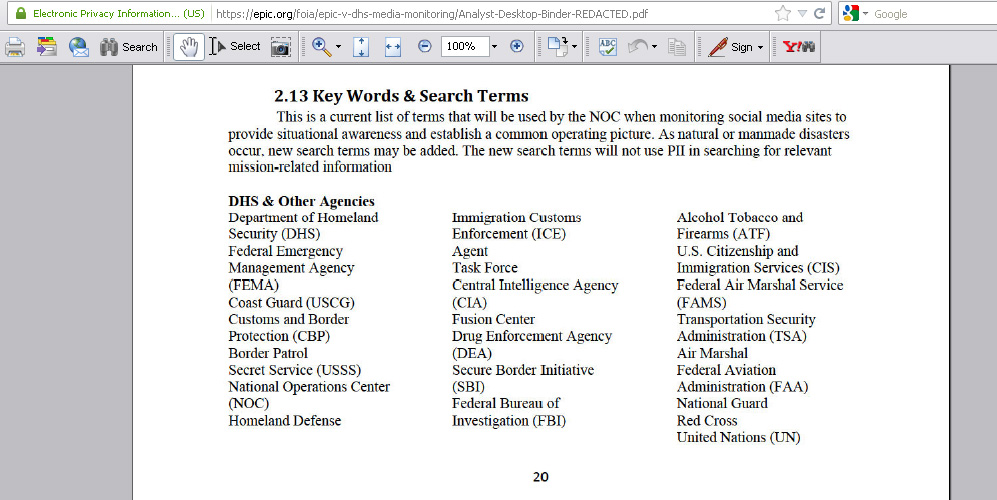Click the text 'Homeland Defense'

[x=285, y=420]
